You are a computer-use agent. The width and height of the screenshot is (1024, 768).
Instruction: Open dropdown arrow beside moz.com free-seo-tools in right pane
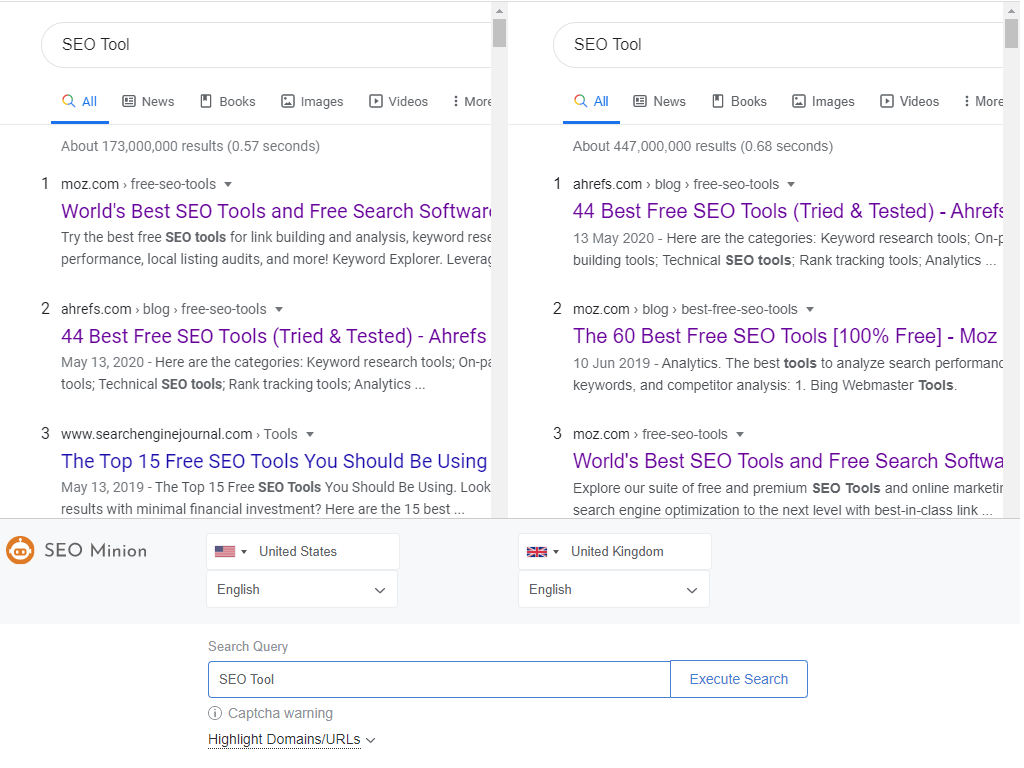tap(740, 434)
